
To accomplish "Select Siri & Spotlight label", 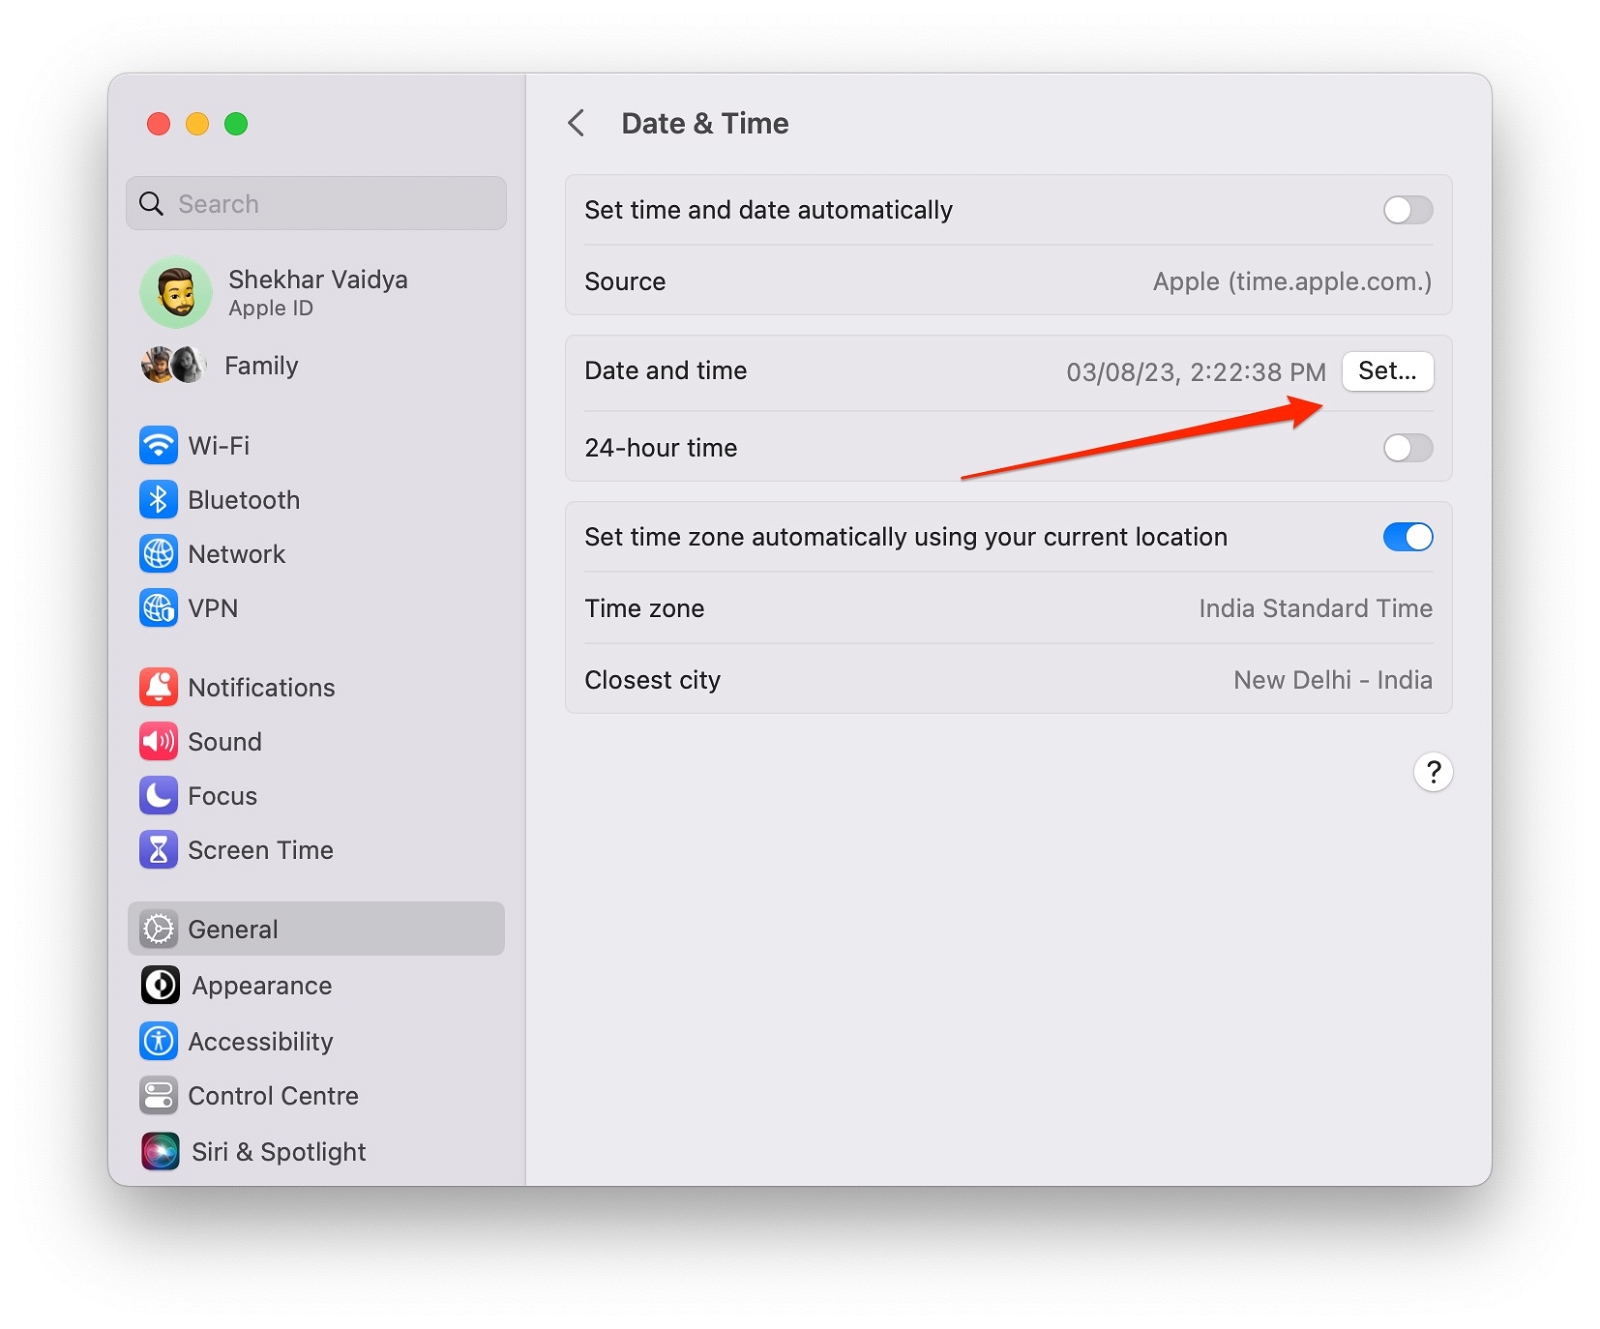I will point(279,1151).
